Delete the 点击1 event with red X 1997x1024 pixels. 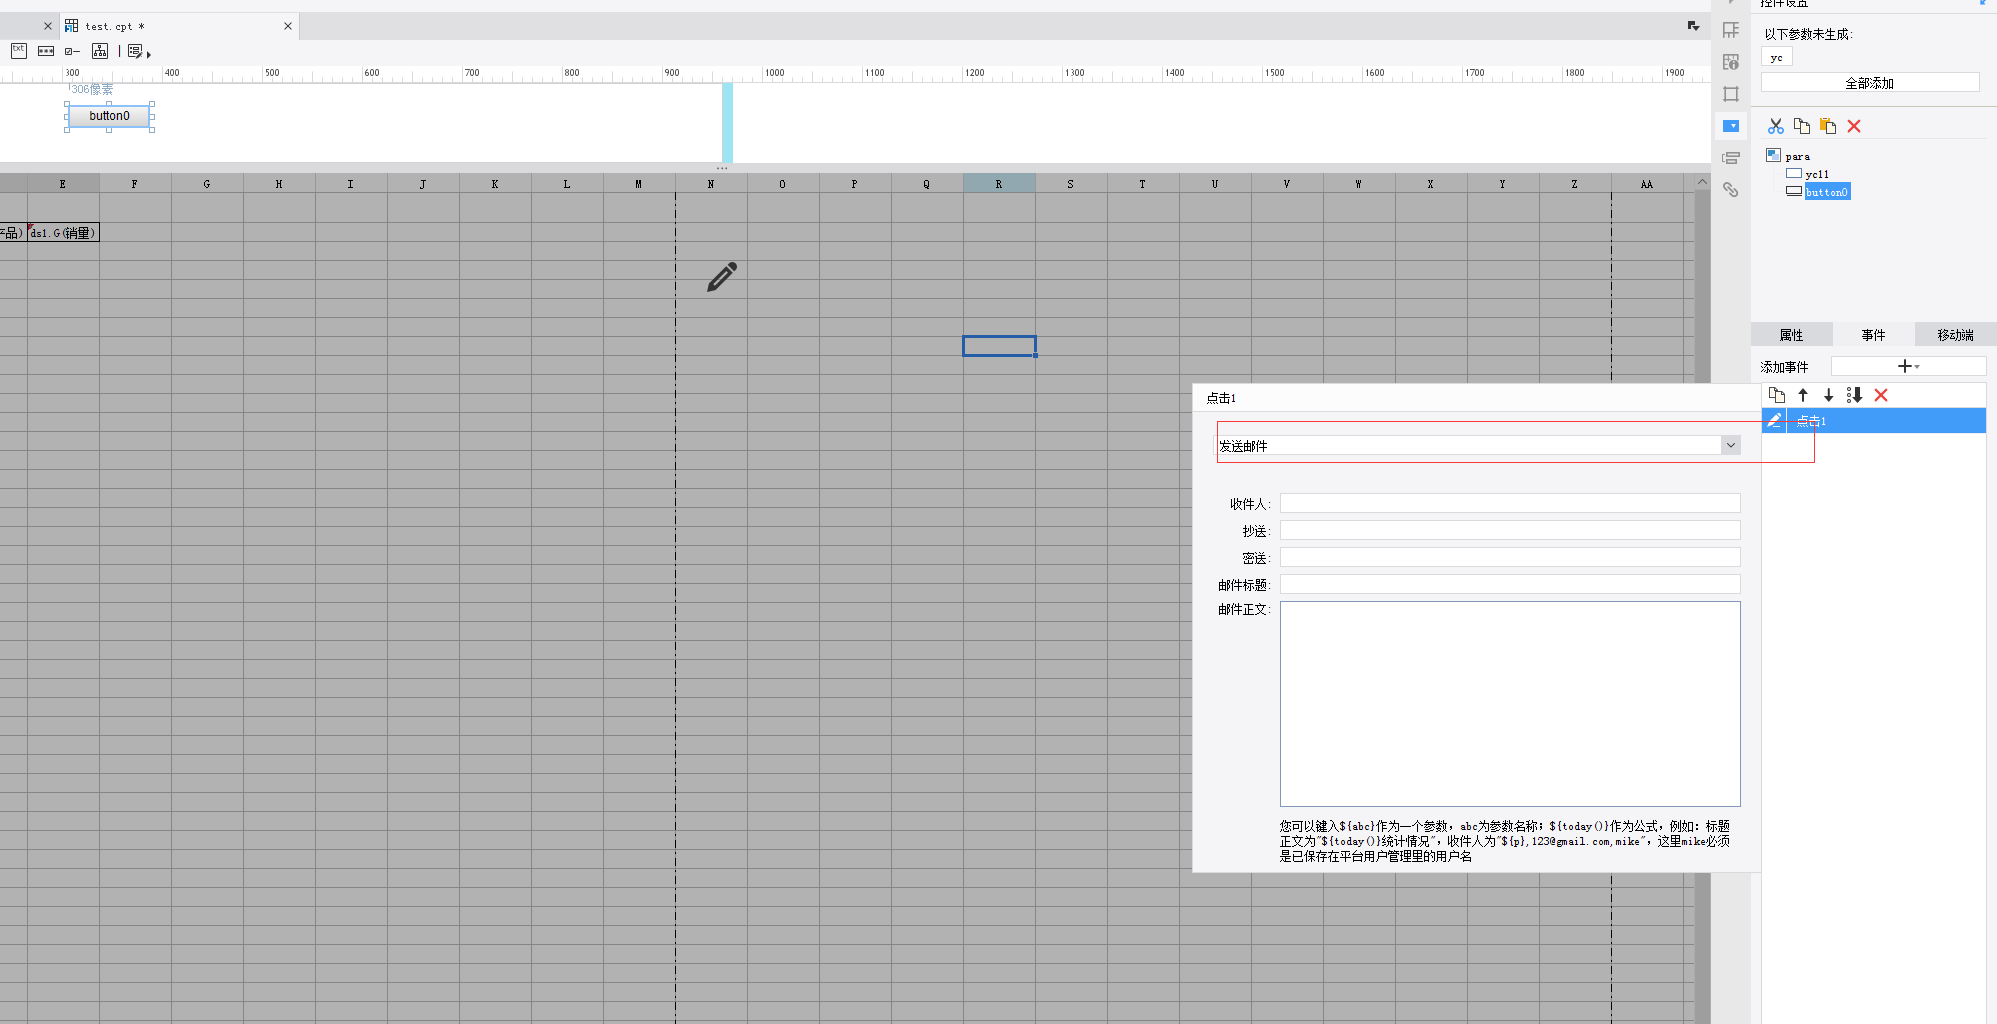(x=1881, y=395)
